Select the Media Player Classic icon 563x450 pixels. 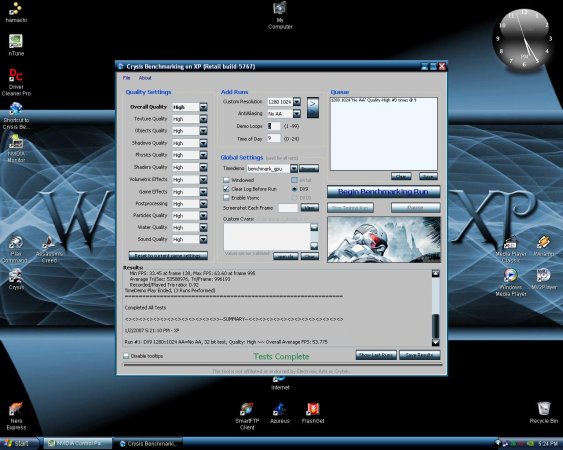click(x=511, y=249)
